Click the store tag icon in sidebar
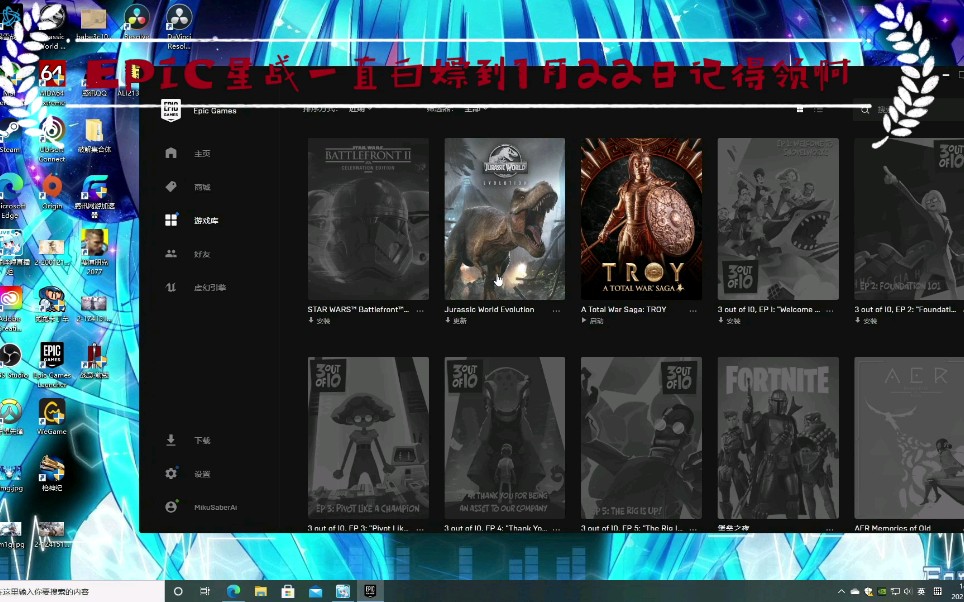The height and width of the screenshot is (602, 964). (172, 187)
